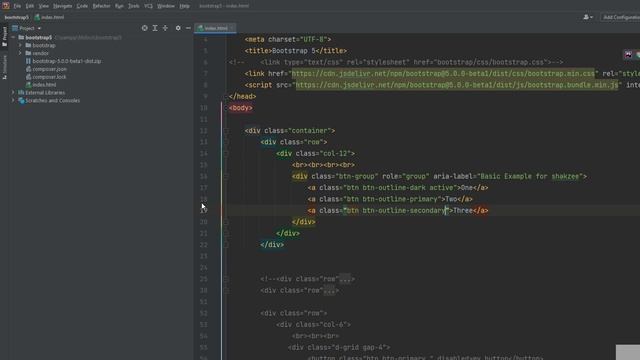Click bootstrap5 breadcrumb in navigation bar
640x360 pixels.
(x=17, y=17)
